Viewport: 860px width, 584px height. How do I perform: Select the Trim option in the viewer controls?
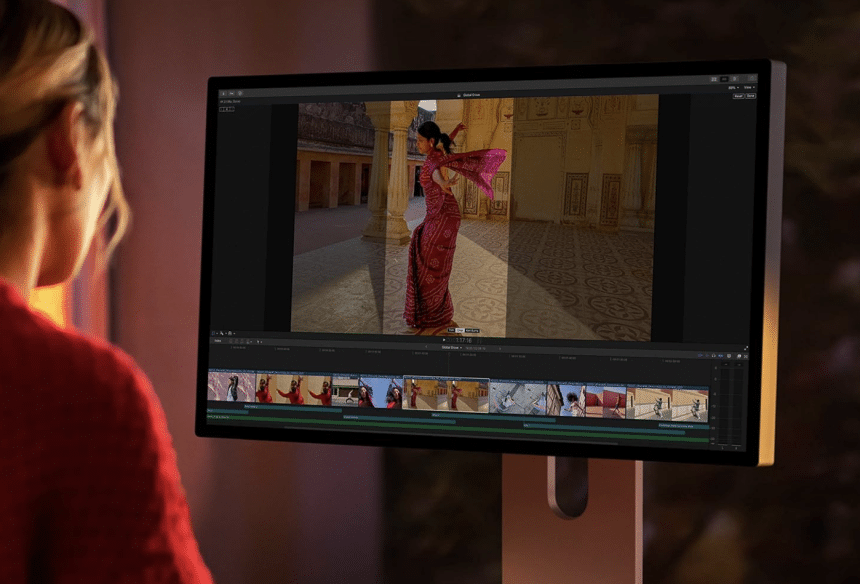(451, 329)
